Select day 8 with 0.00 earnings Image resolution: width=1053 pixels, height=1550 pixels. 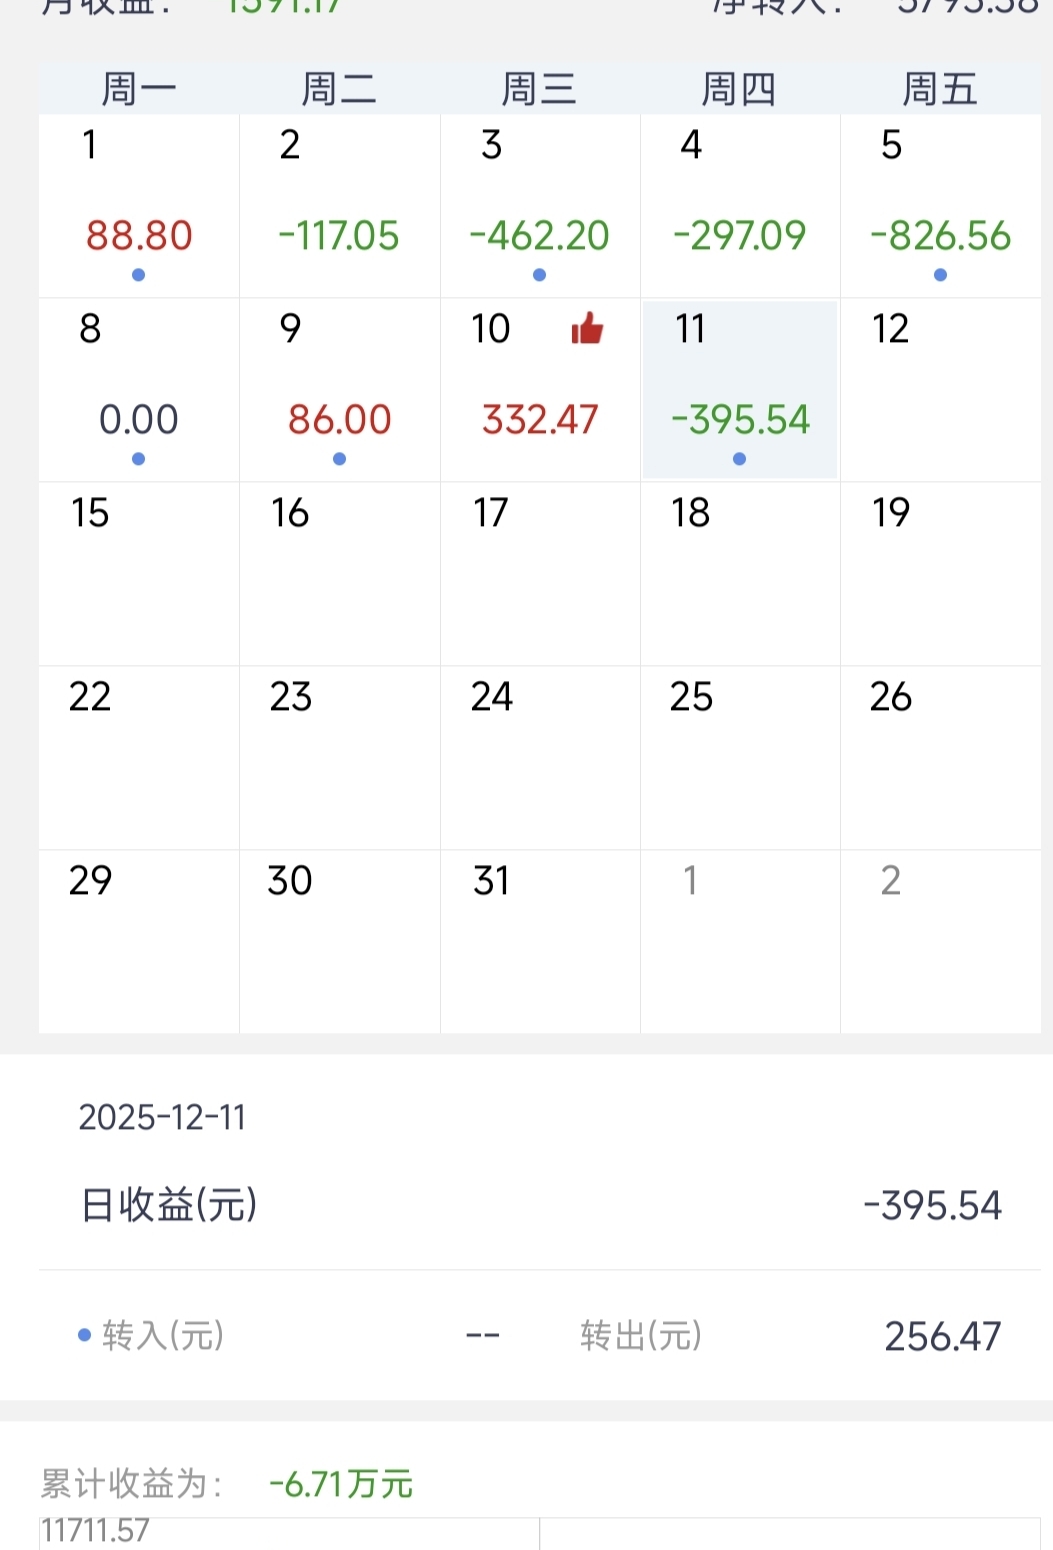138,390
